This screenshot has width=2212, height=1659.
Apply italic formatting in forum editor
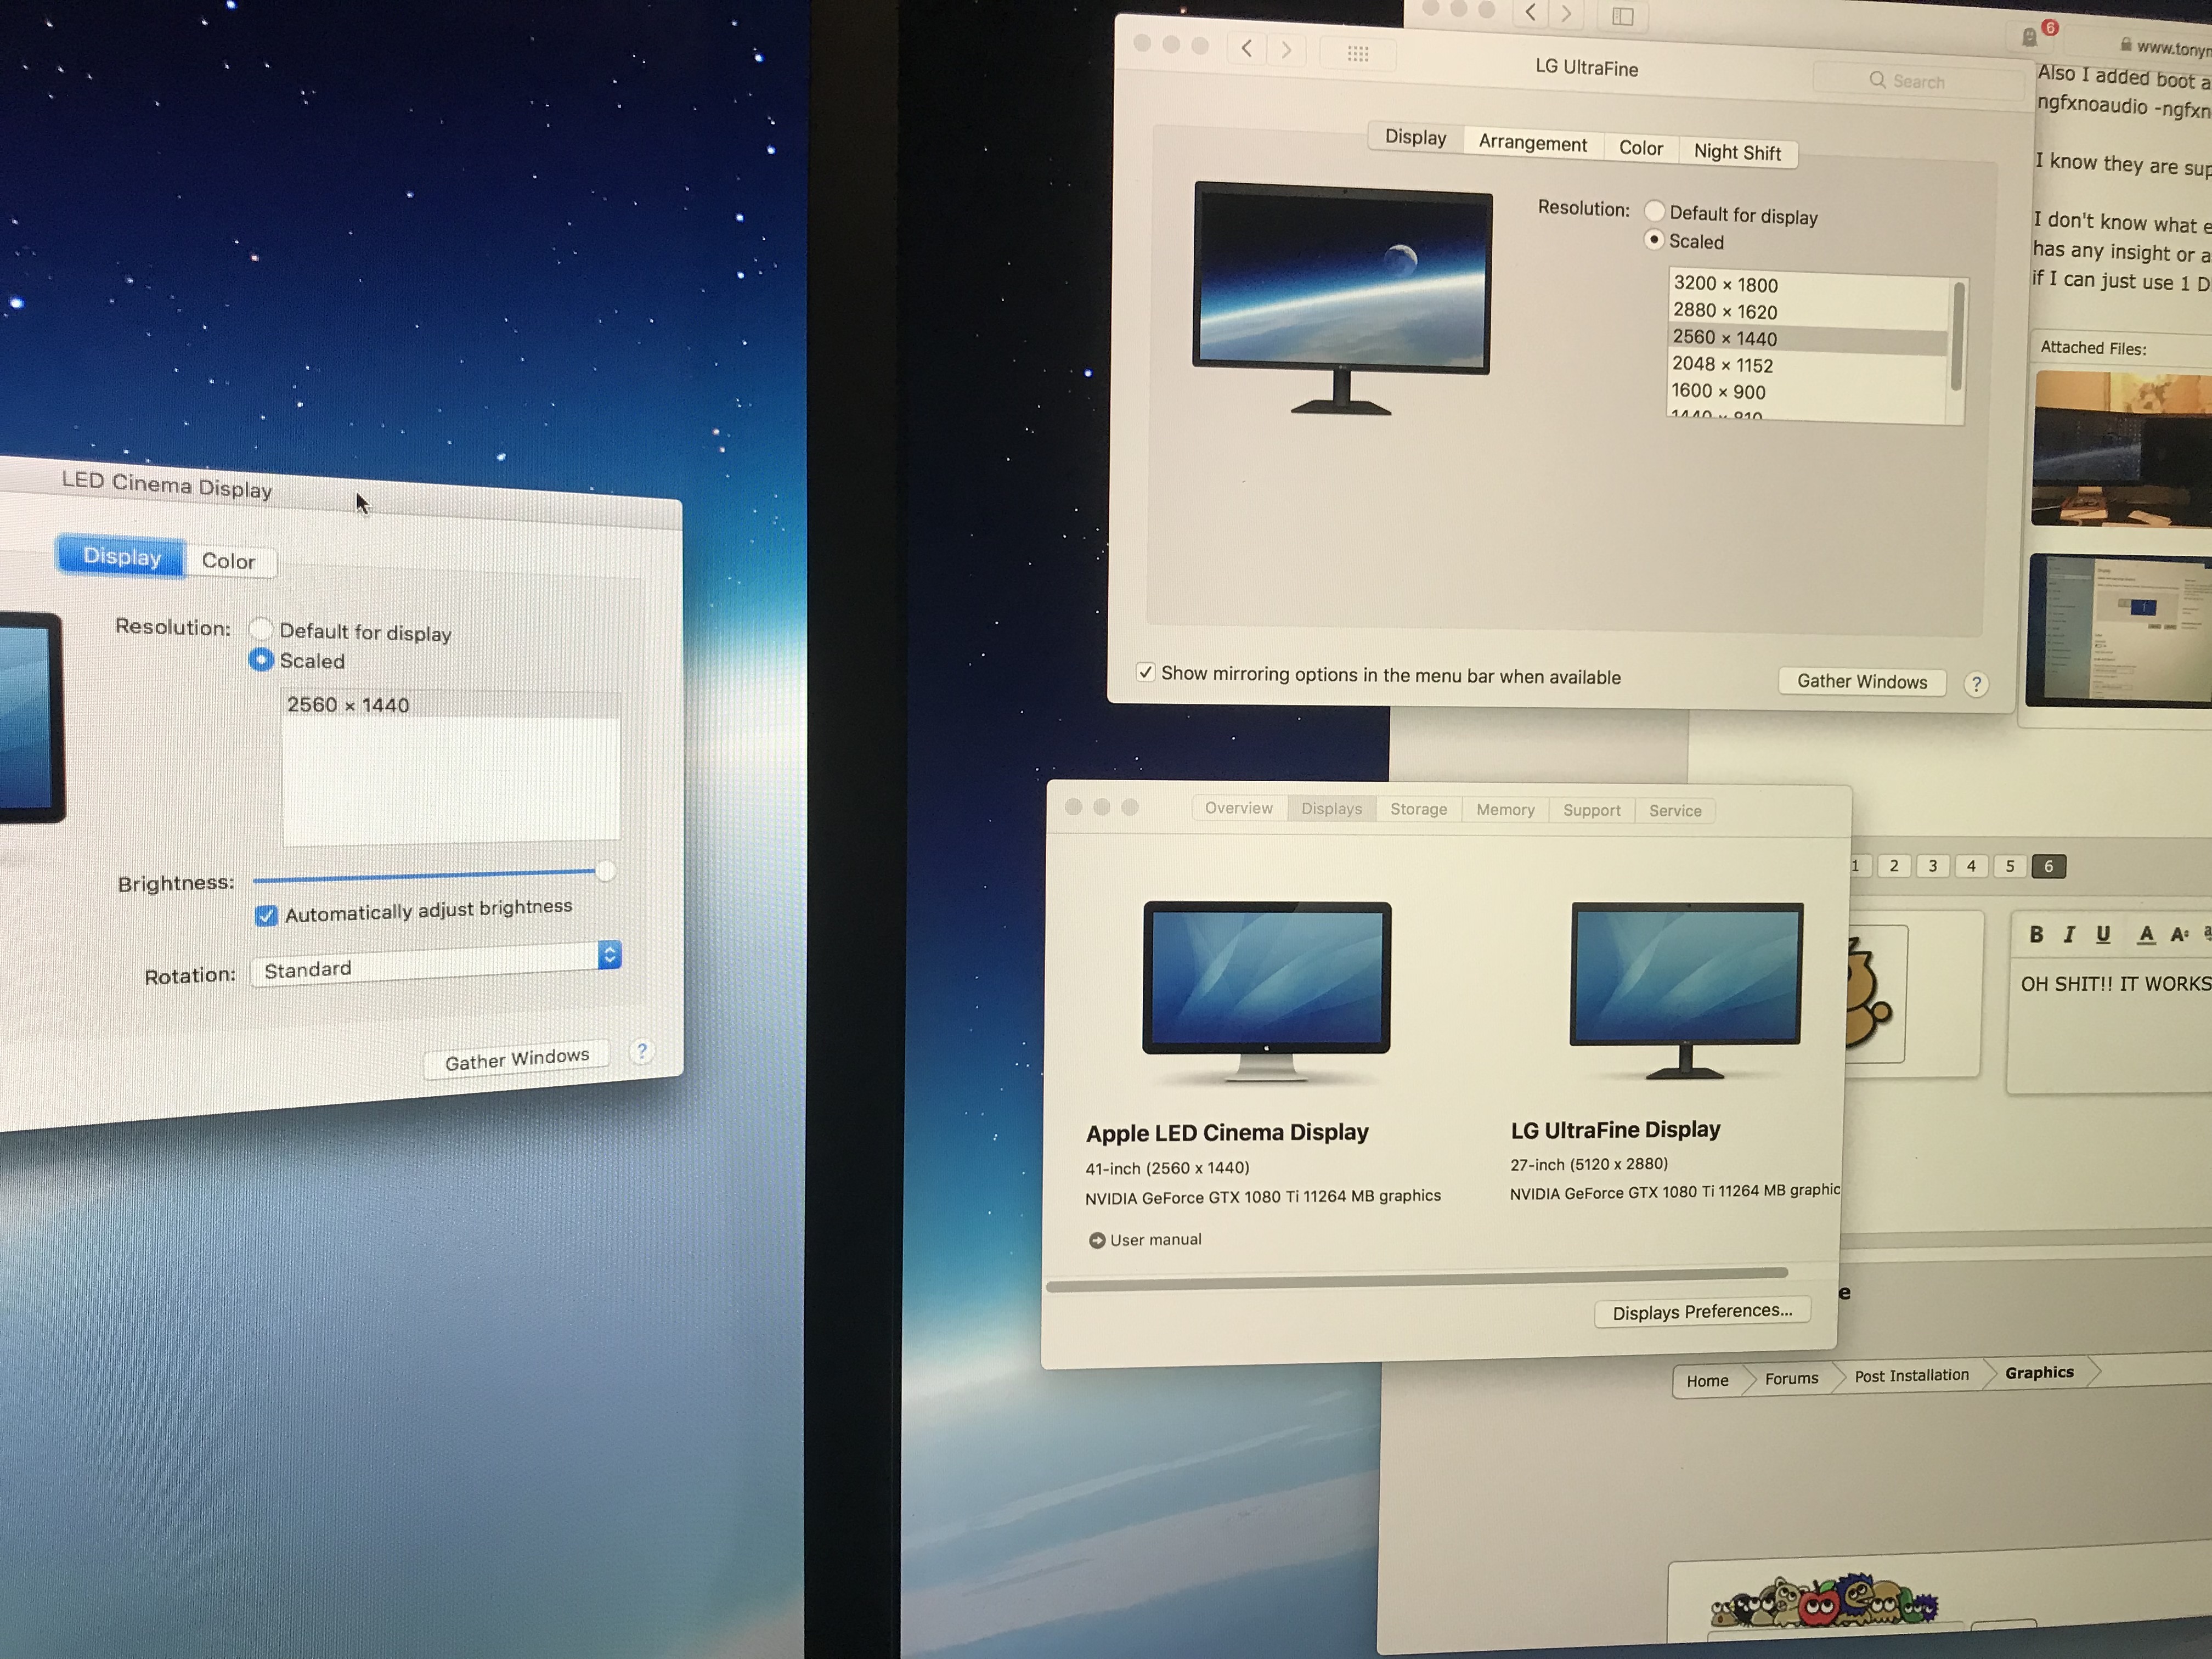[2069, 934]
